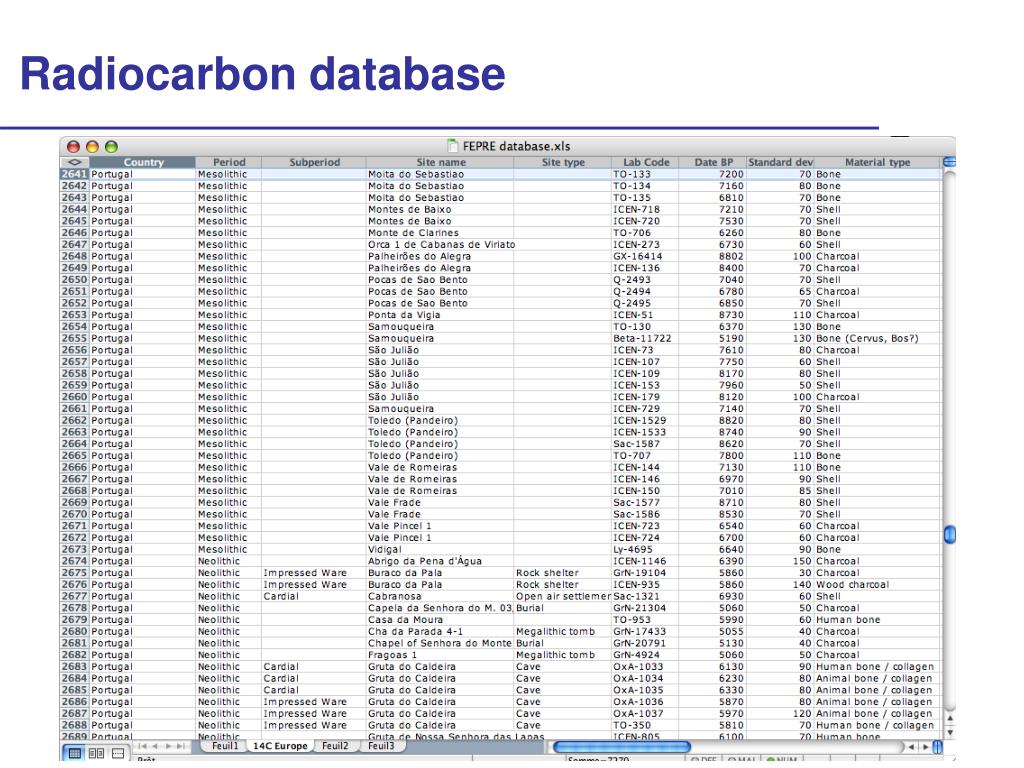Select the 'Cabranosa' cell

(441, 596)
